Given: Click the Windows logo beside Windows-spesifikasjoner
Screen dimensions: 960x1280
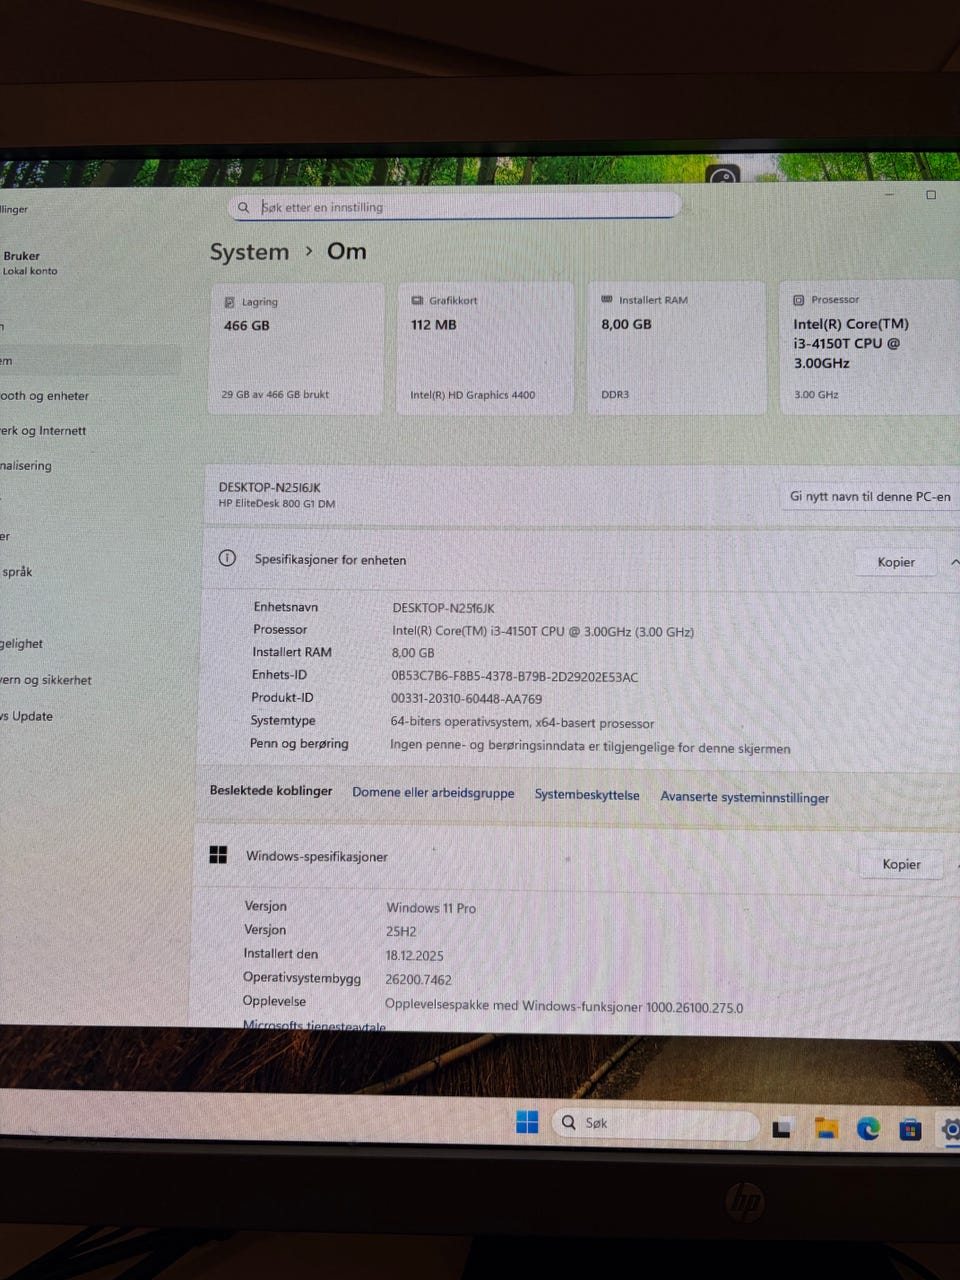Looking at the screenshot, I should (218, 854).
